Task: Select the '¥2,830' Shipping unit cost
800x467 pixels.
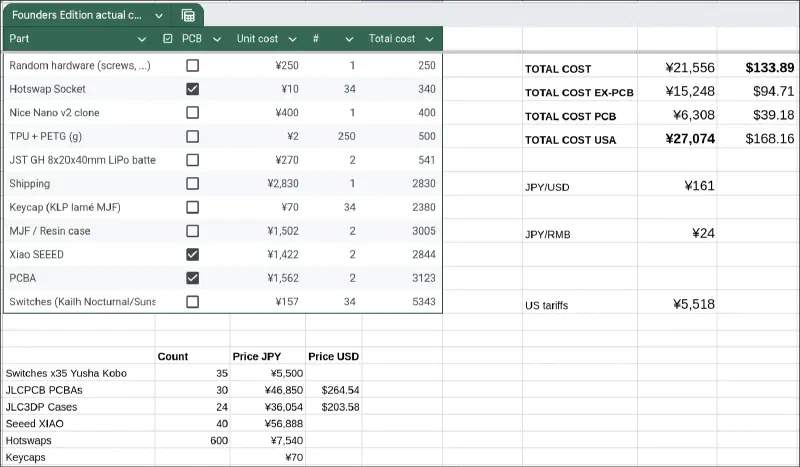Action: [283, 183]
